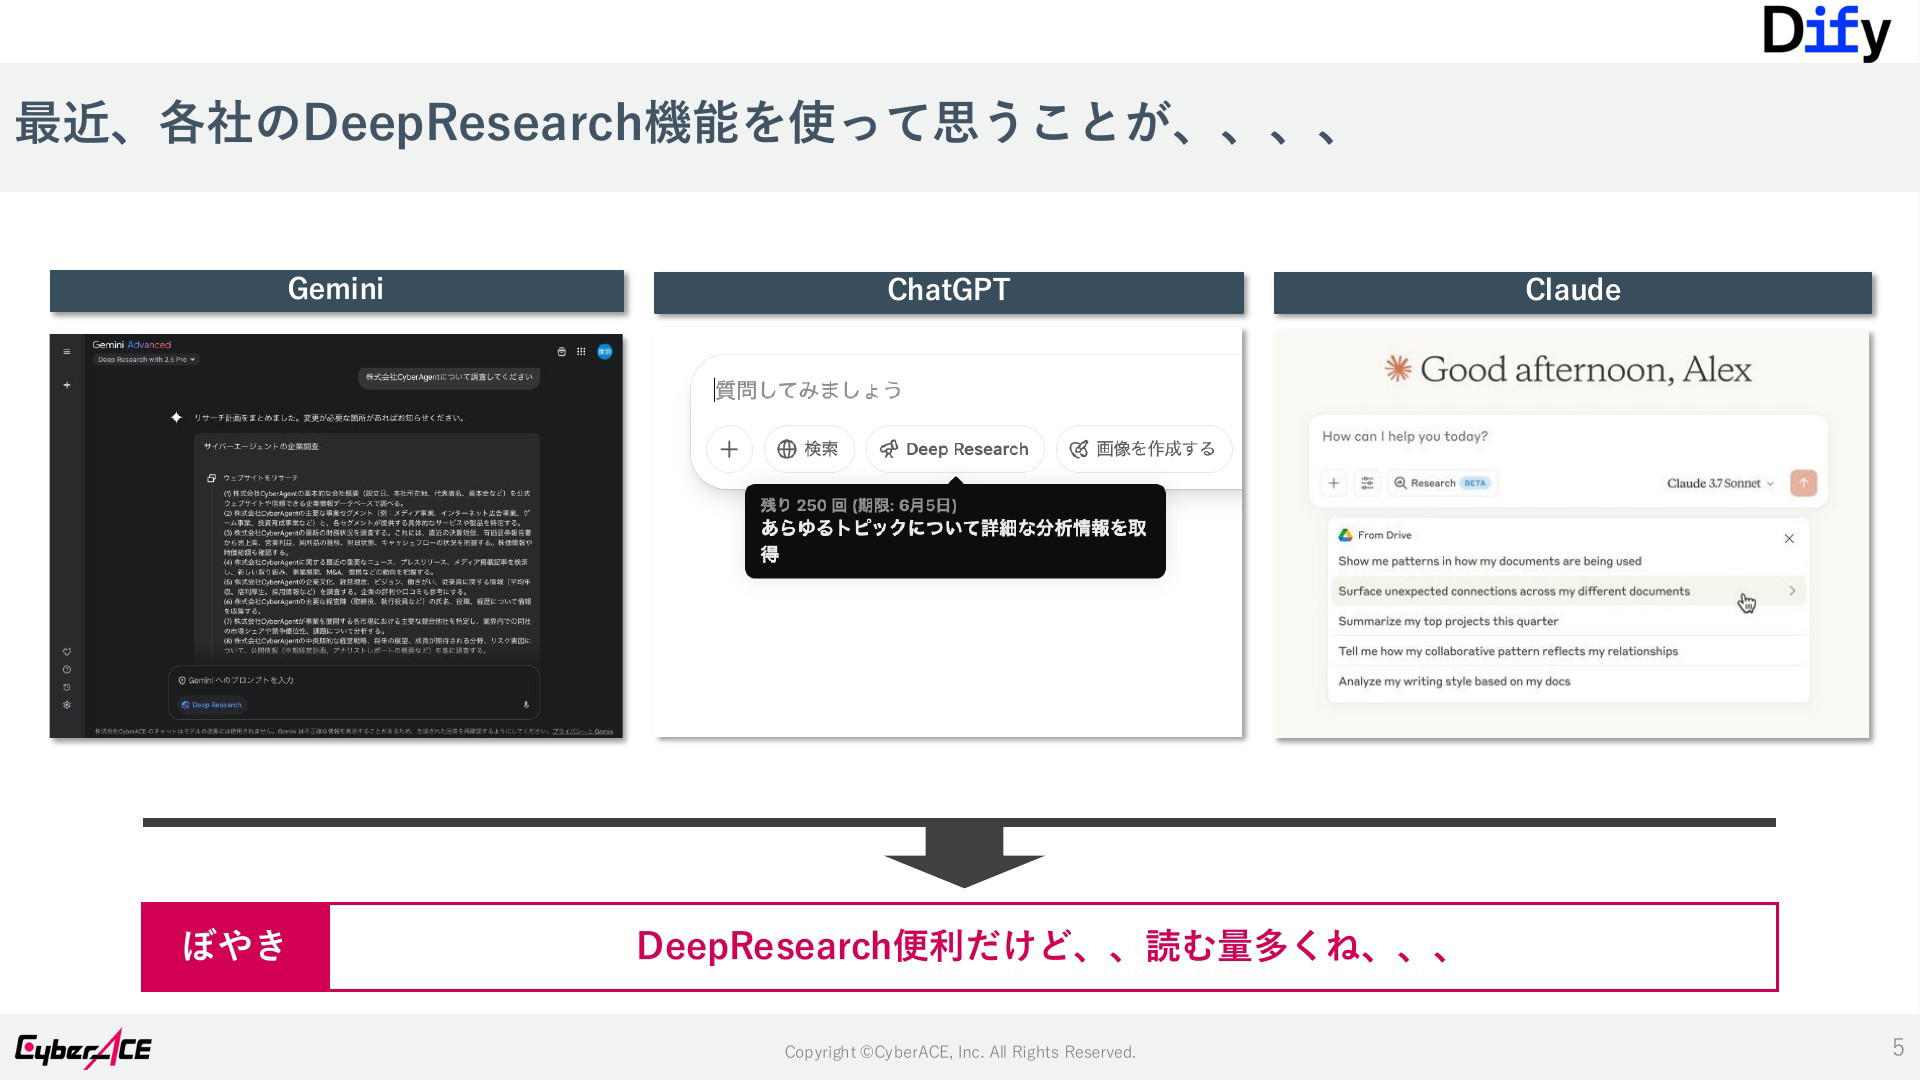
Task: Expand chevron on Surface unexpected connections row
Action: pos(1792,591)
